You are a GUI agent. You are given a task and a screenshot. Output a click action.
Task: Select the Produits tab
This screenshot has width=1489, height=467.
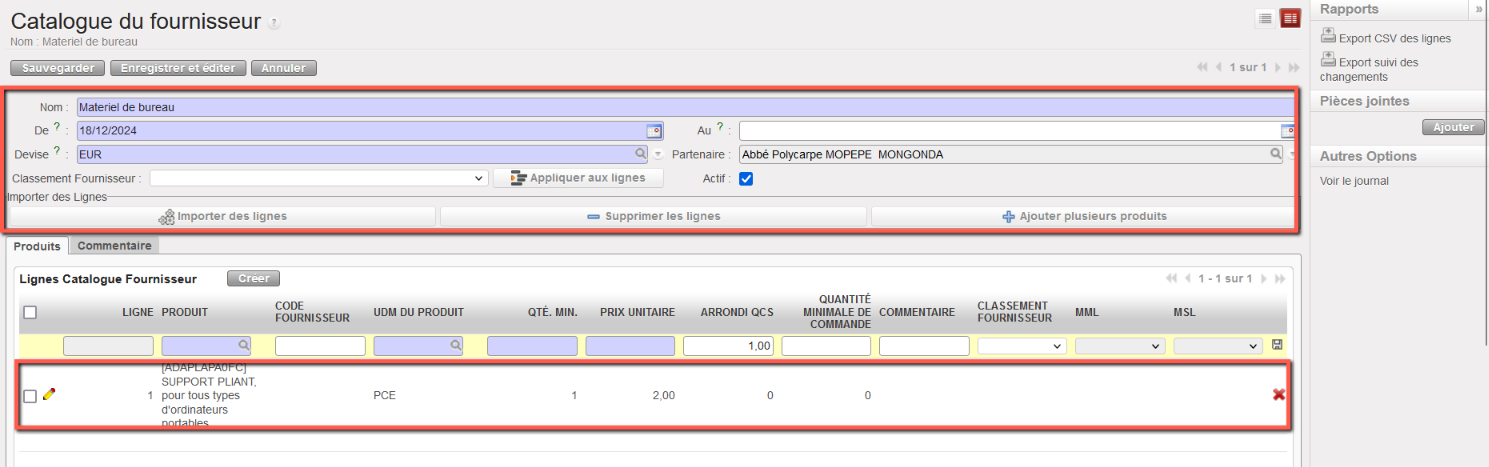pos(37,246)
